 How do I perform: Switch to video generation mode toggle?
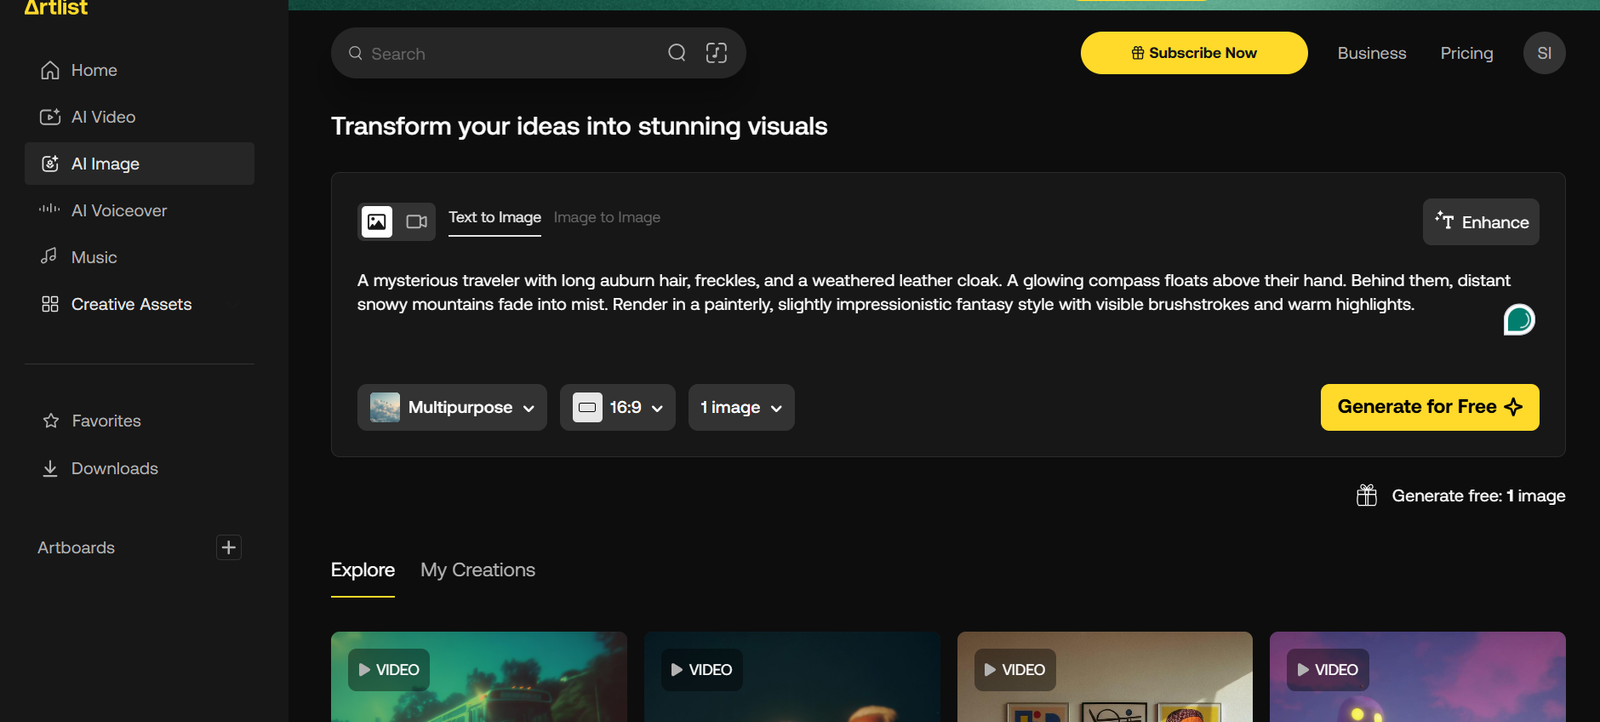click(417, 221)
